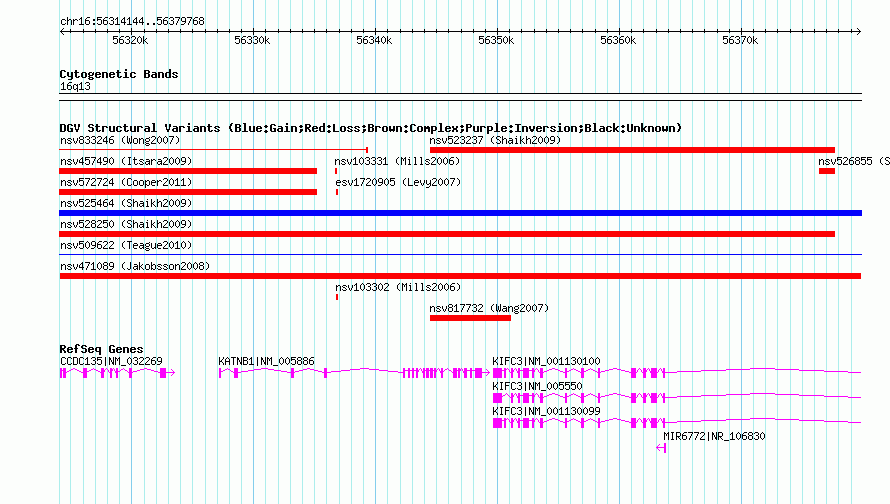Image resolution: width=890 pixels, height=504 pixels.
Task: Click the 56350k ruler tick label
Action: click(x=496, y=40)
